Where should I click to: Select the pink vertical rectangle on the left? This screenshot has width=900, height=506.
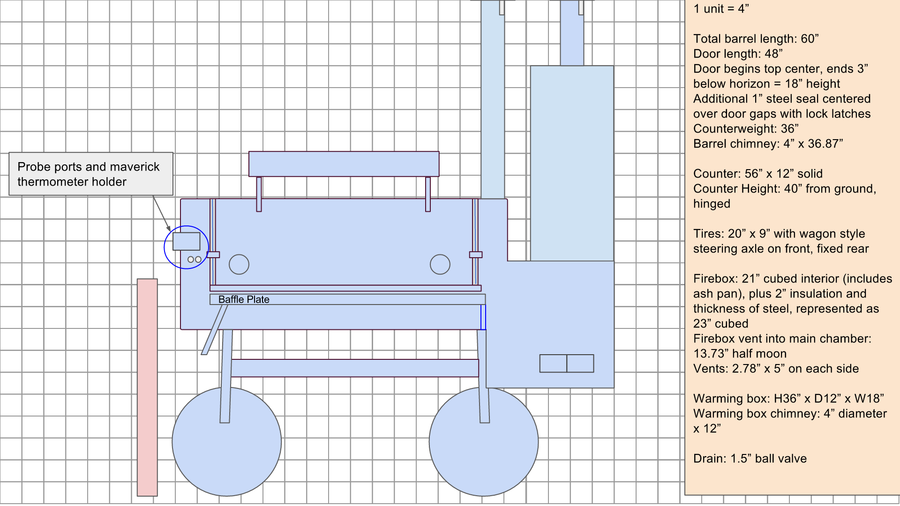click(x=147, y=386)
